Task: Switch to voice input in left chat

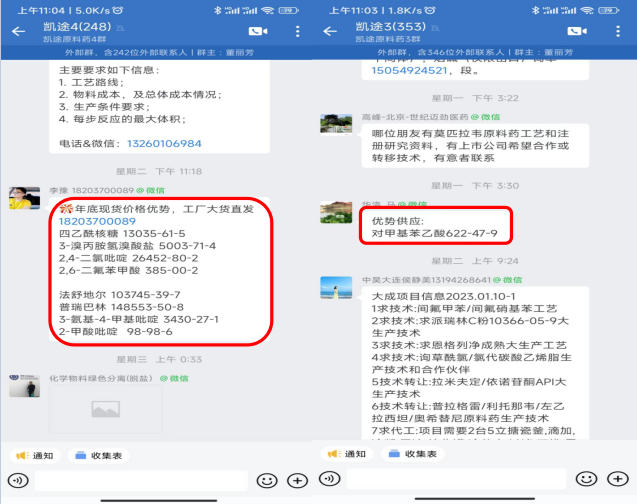Action: point(18,481)
